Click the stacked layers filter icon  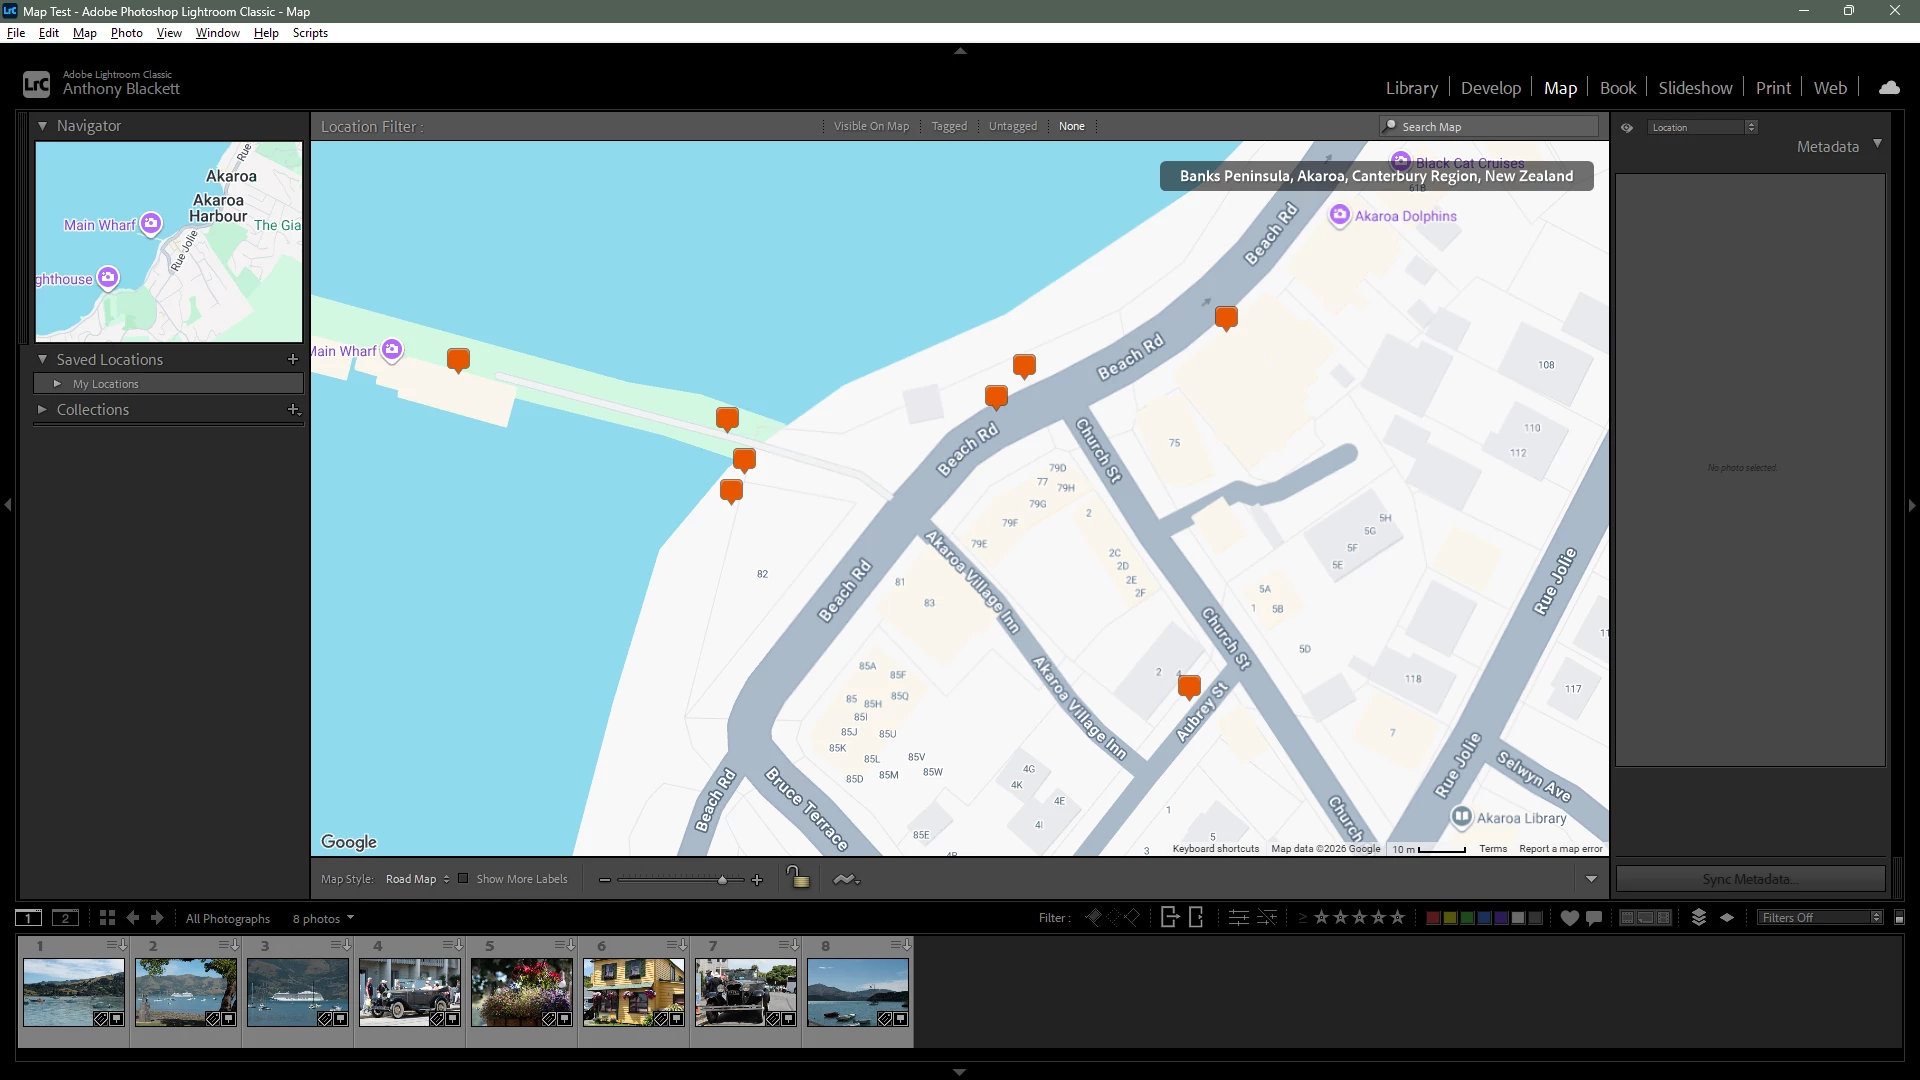(x=1698, y=917)
